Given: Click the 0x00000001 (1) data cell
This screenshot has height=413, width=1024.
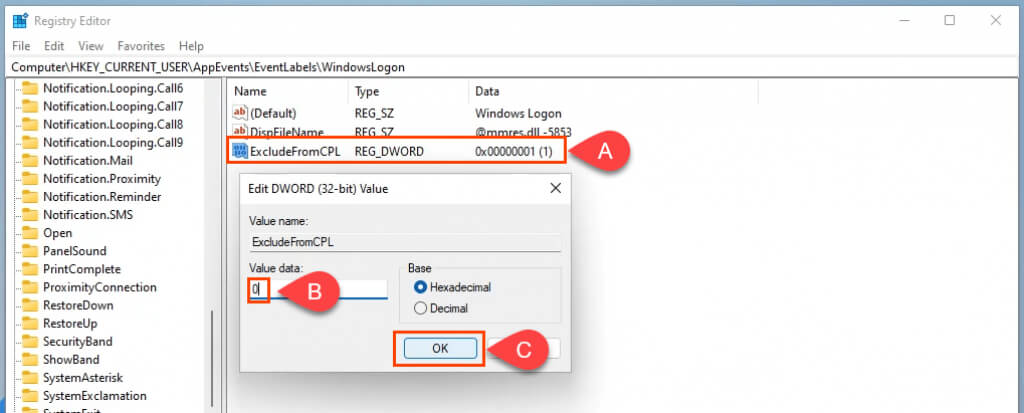Looking at the screenshot, I should coord(514,152).
